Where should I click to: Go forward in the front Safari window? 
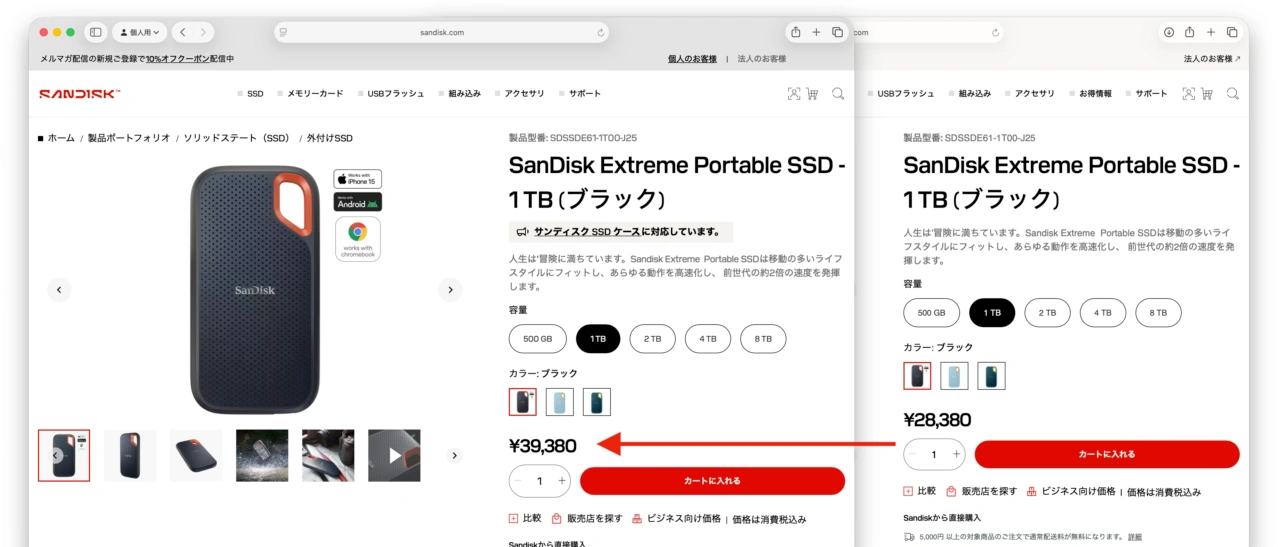tap(203, 32)
